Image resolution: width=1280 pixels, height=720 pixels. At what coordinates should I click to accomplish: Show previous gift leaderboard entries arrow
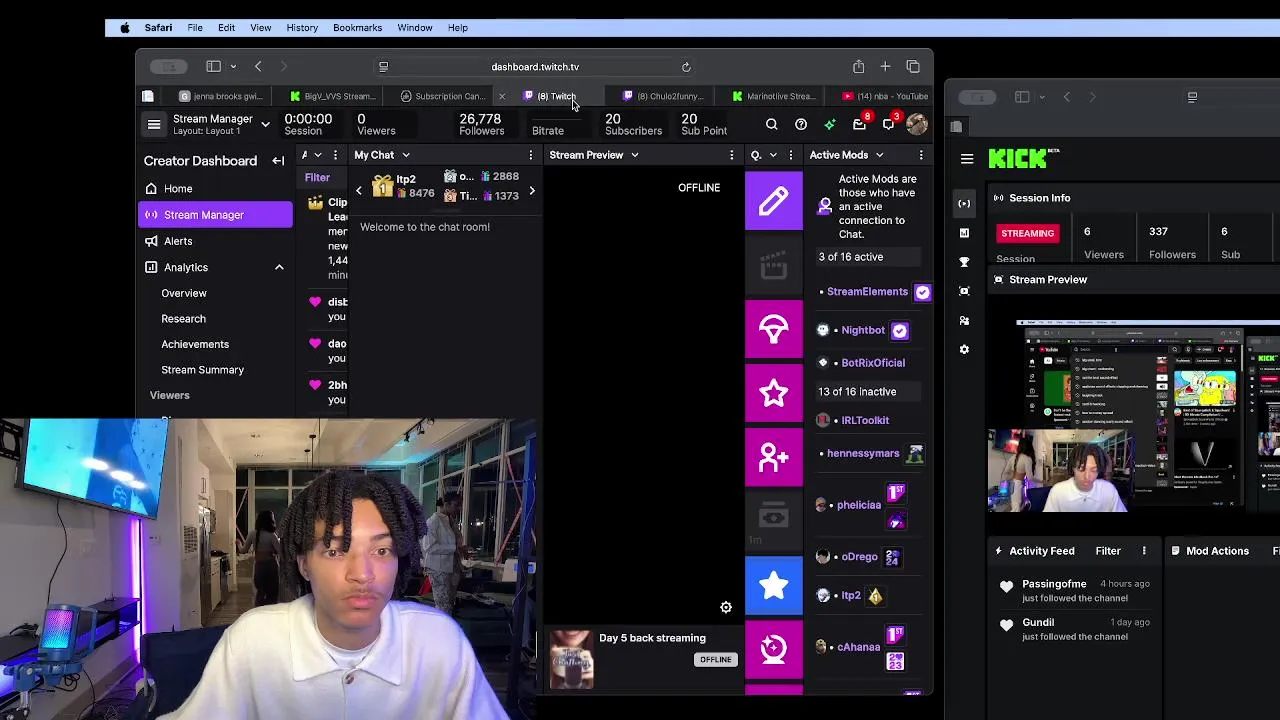click(x=359, y=190)
